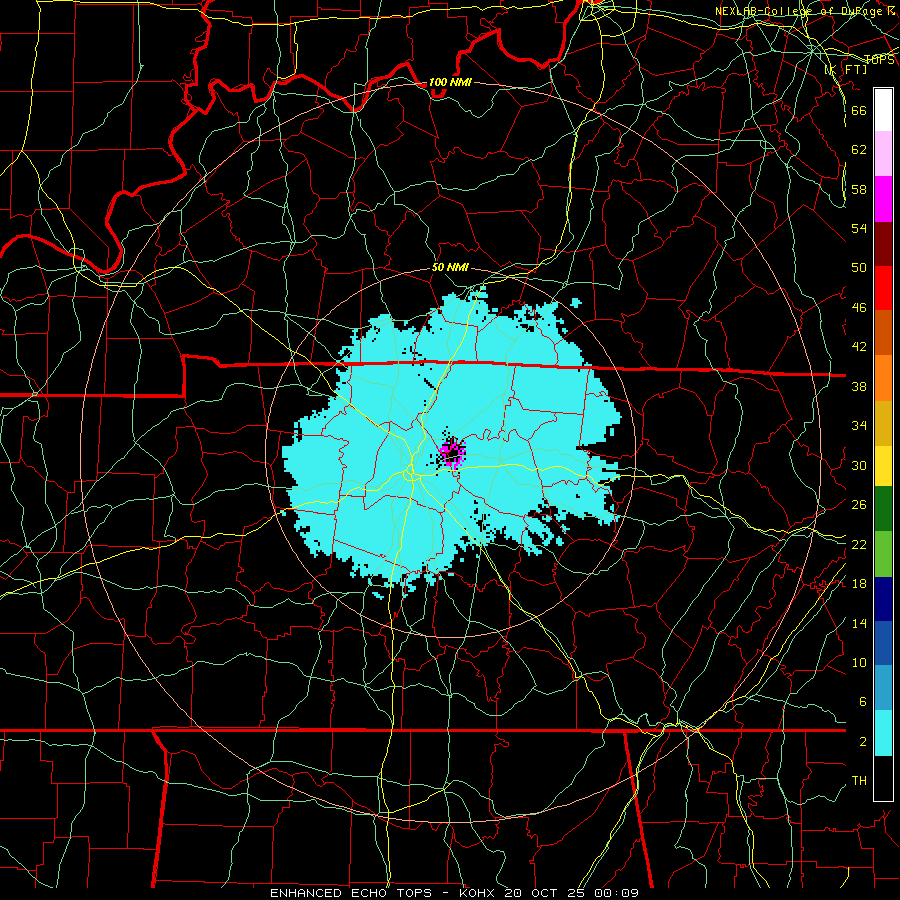The height and width of the screenshot is (900, 900).
Task: Click the "54" scale value
Action: [859, 228]
